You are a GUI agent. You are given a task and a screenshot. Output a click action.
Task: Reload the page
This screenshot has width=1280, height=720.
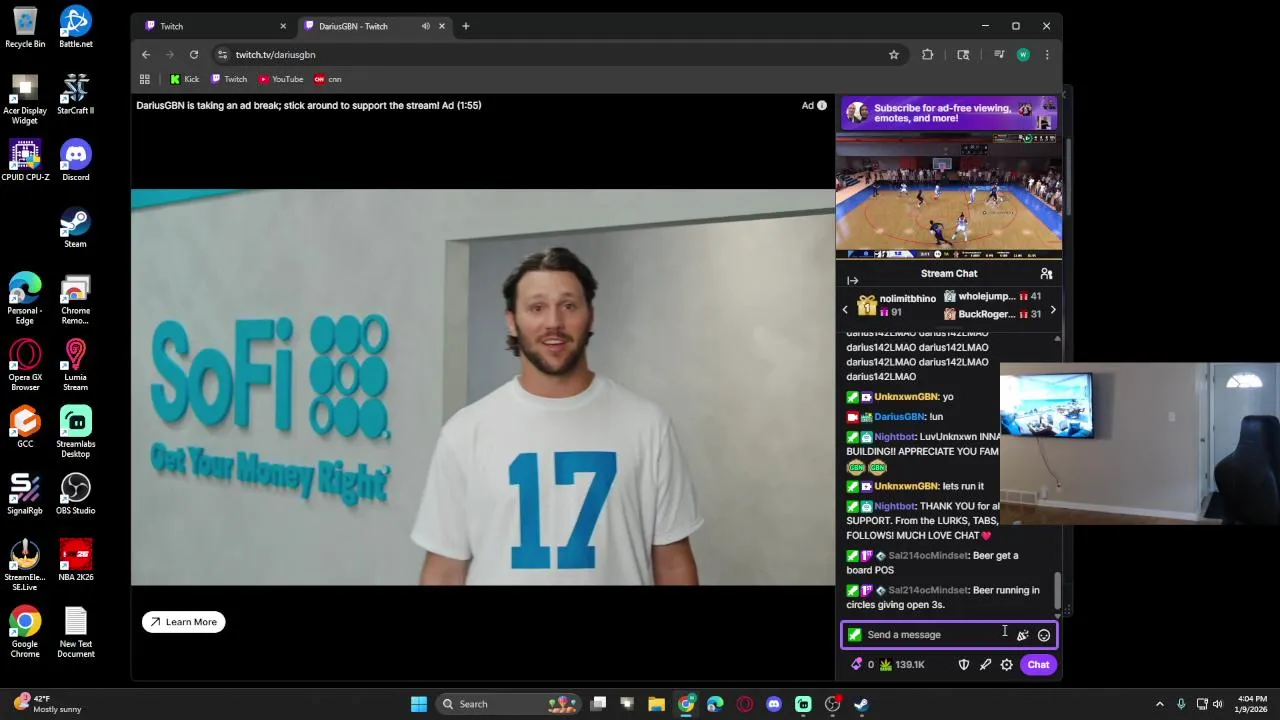pos(194,55)
